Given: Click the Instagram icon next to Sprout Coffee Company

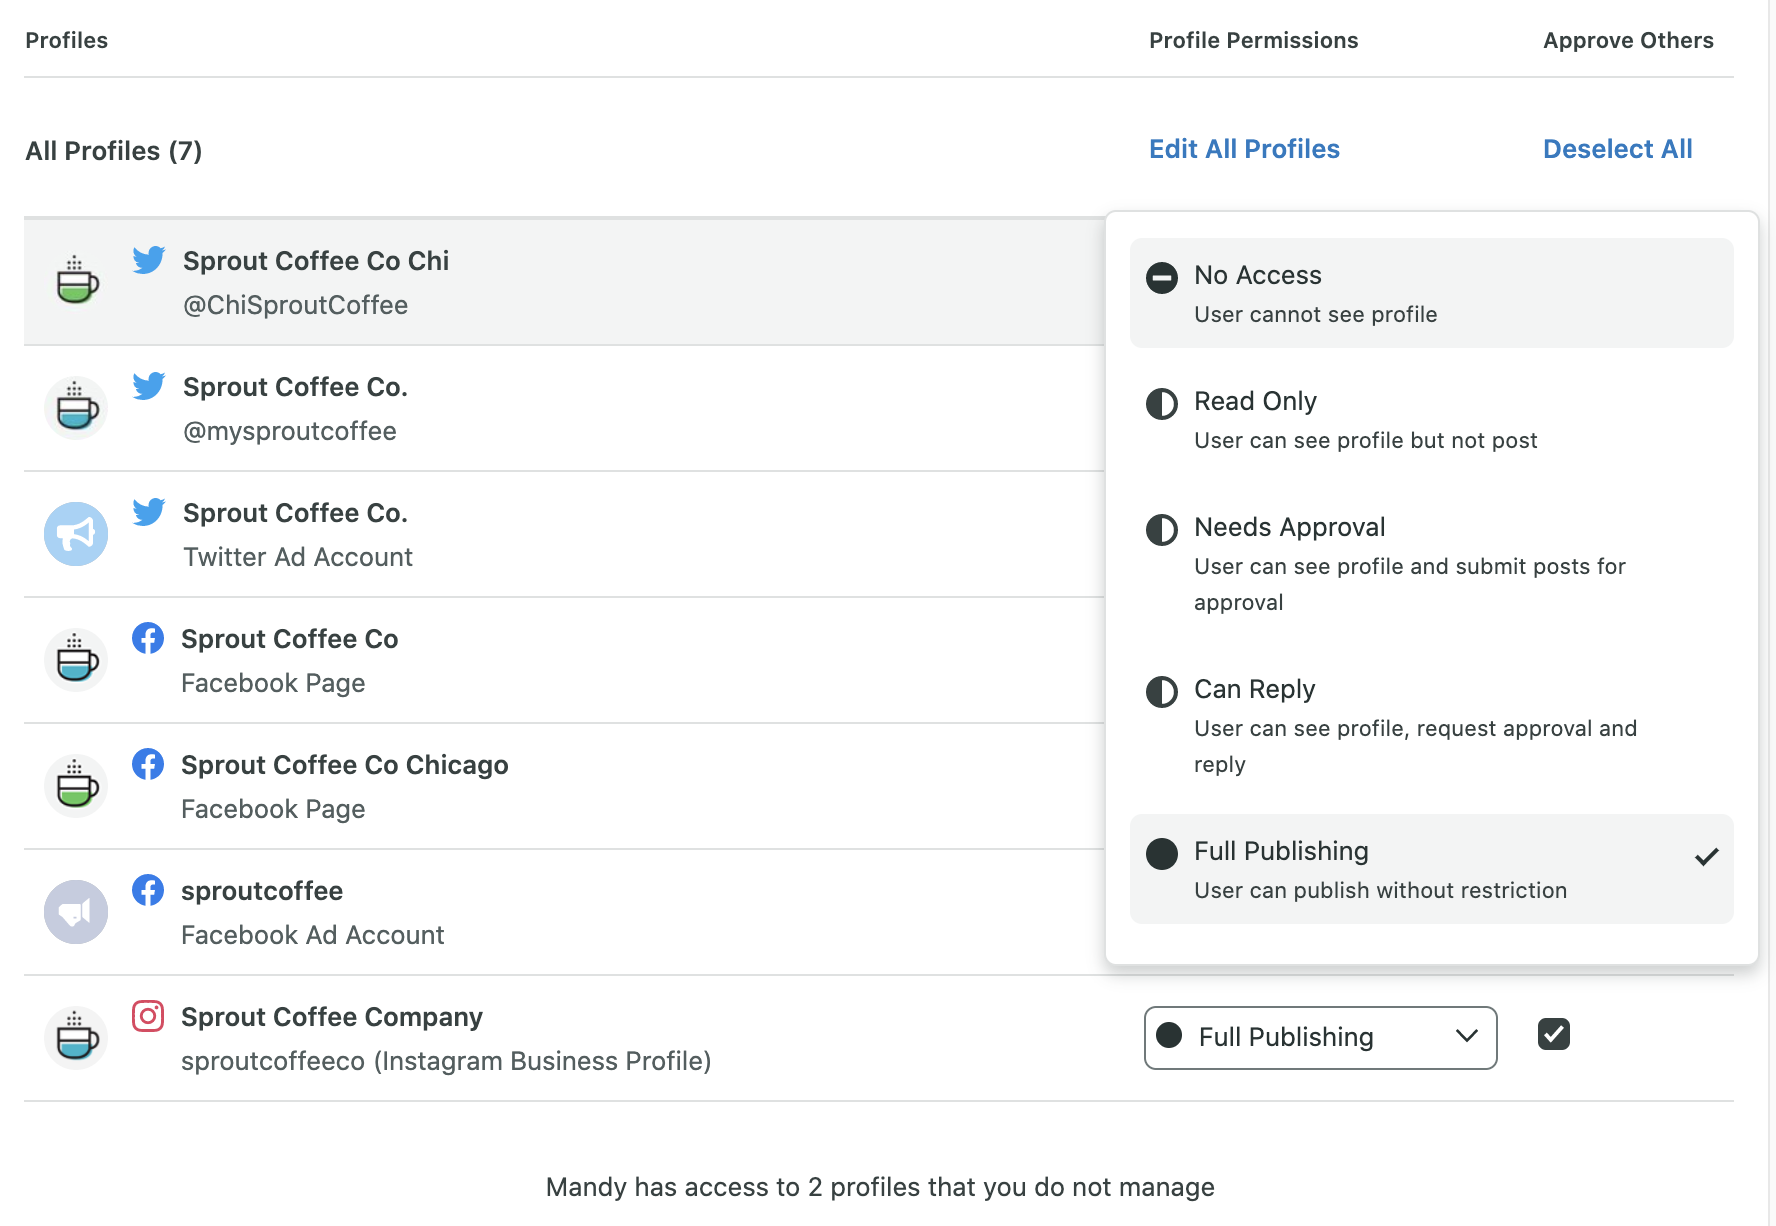Looking at the screenshot, I should tap(148, 1016).
